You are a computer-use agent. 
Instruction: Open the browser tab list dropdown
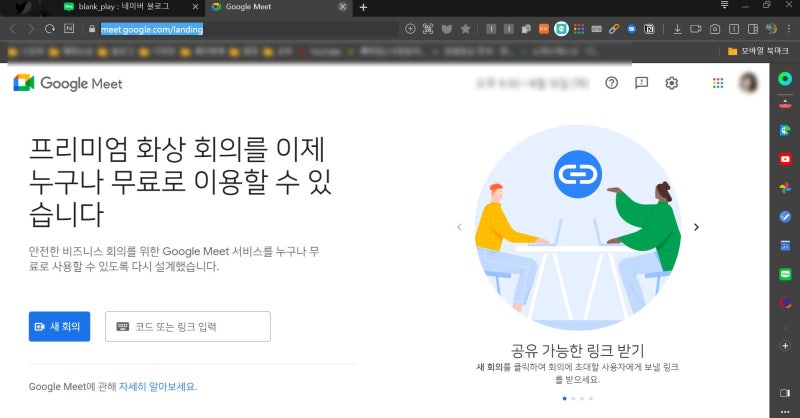tap(724, 5)
